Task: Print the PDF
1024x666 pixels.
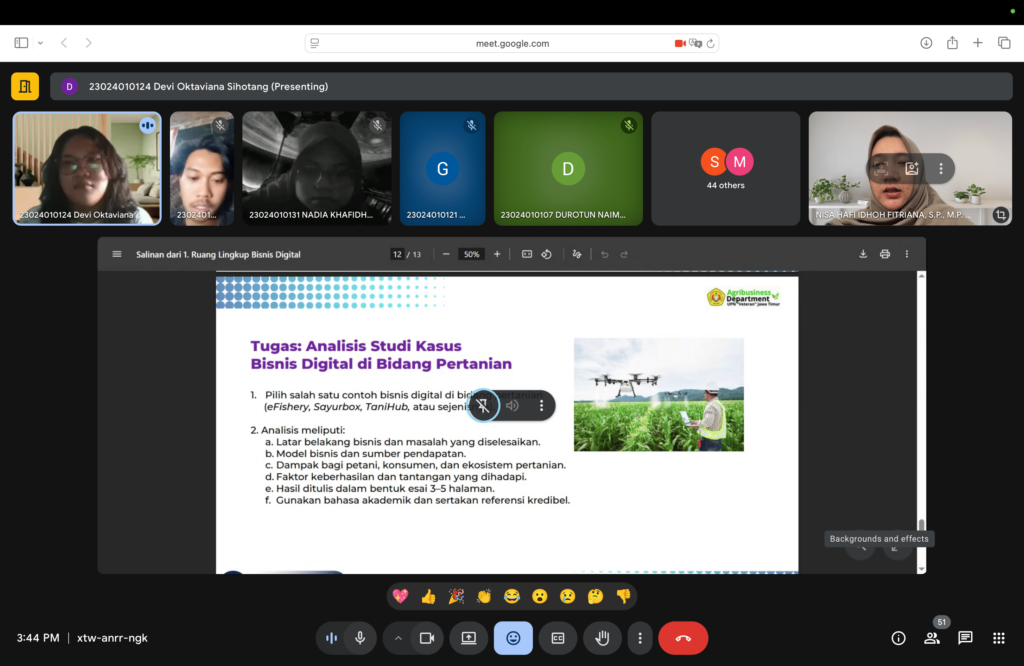Action: (885, 254)
